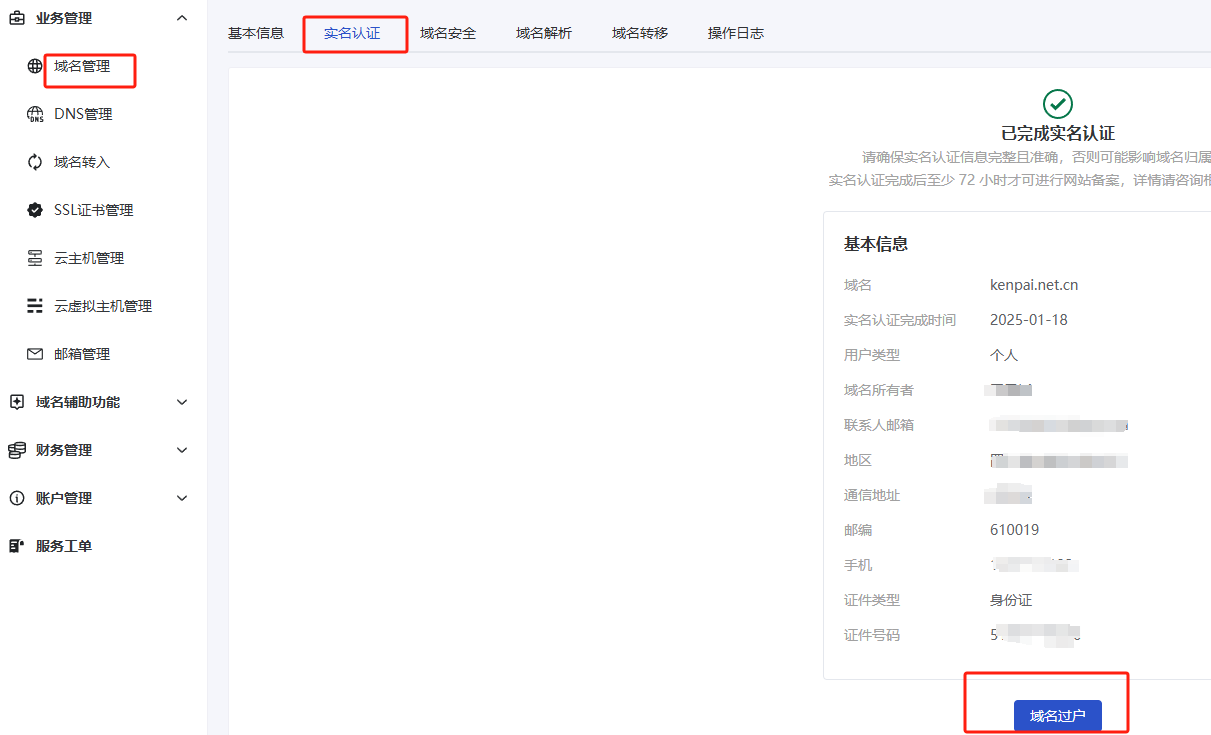This screenshot has width=1211, height=735.
Task: Go to the 域名解析 tab
Action: [544, 33]
